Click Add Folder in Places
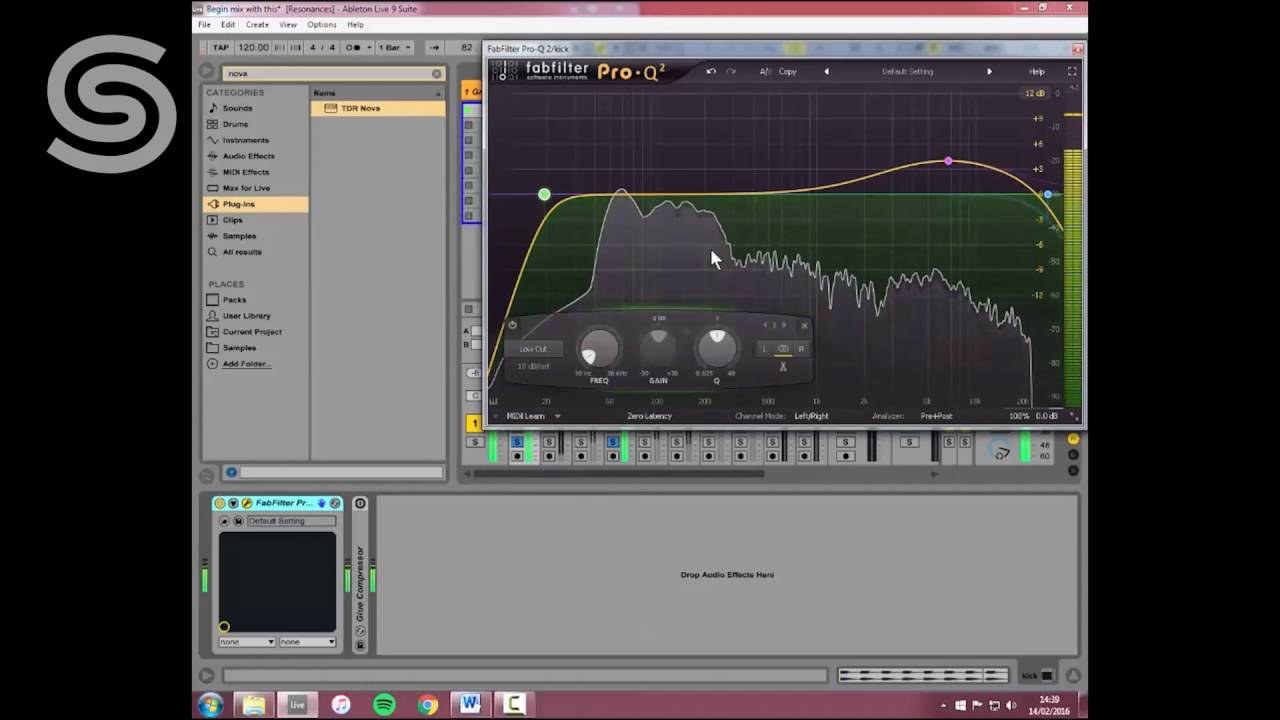The width and height of the screenshot is (1280, 720). [246, 364]
